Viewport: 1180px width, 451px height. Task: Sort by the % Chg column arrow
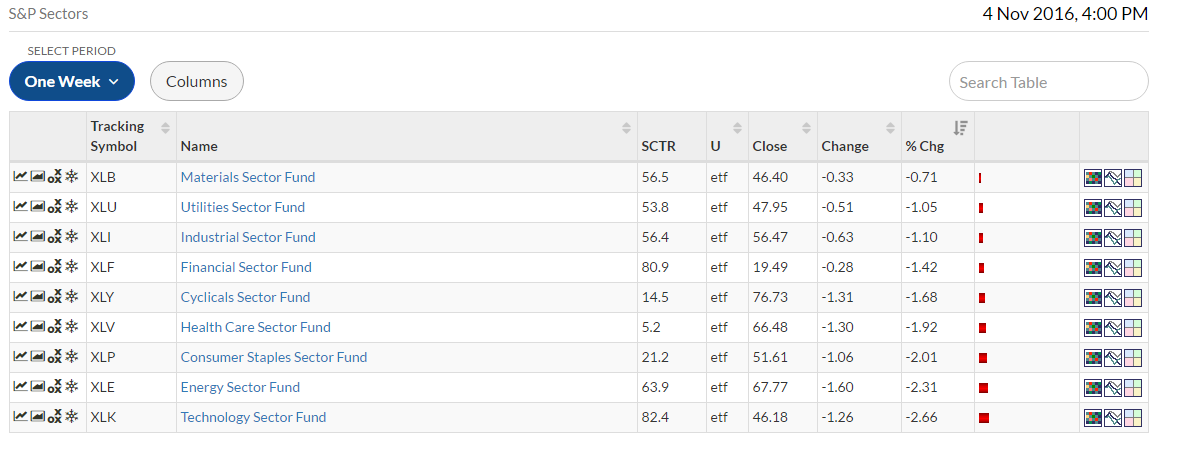point(960,128)
